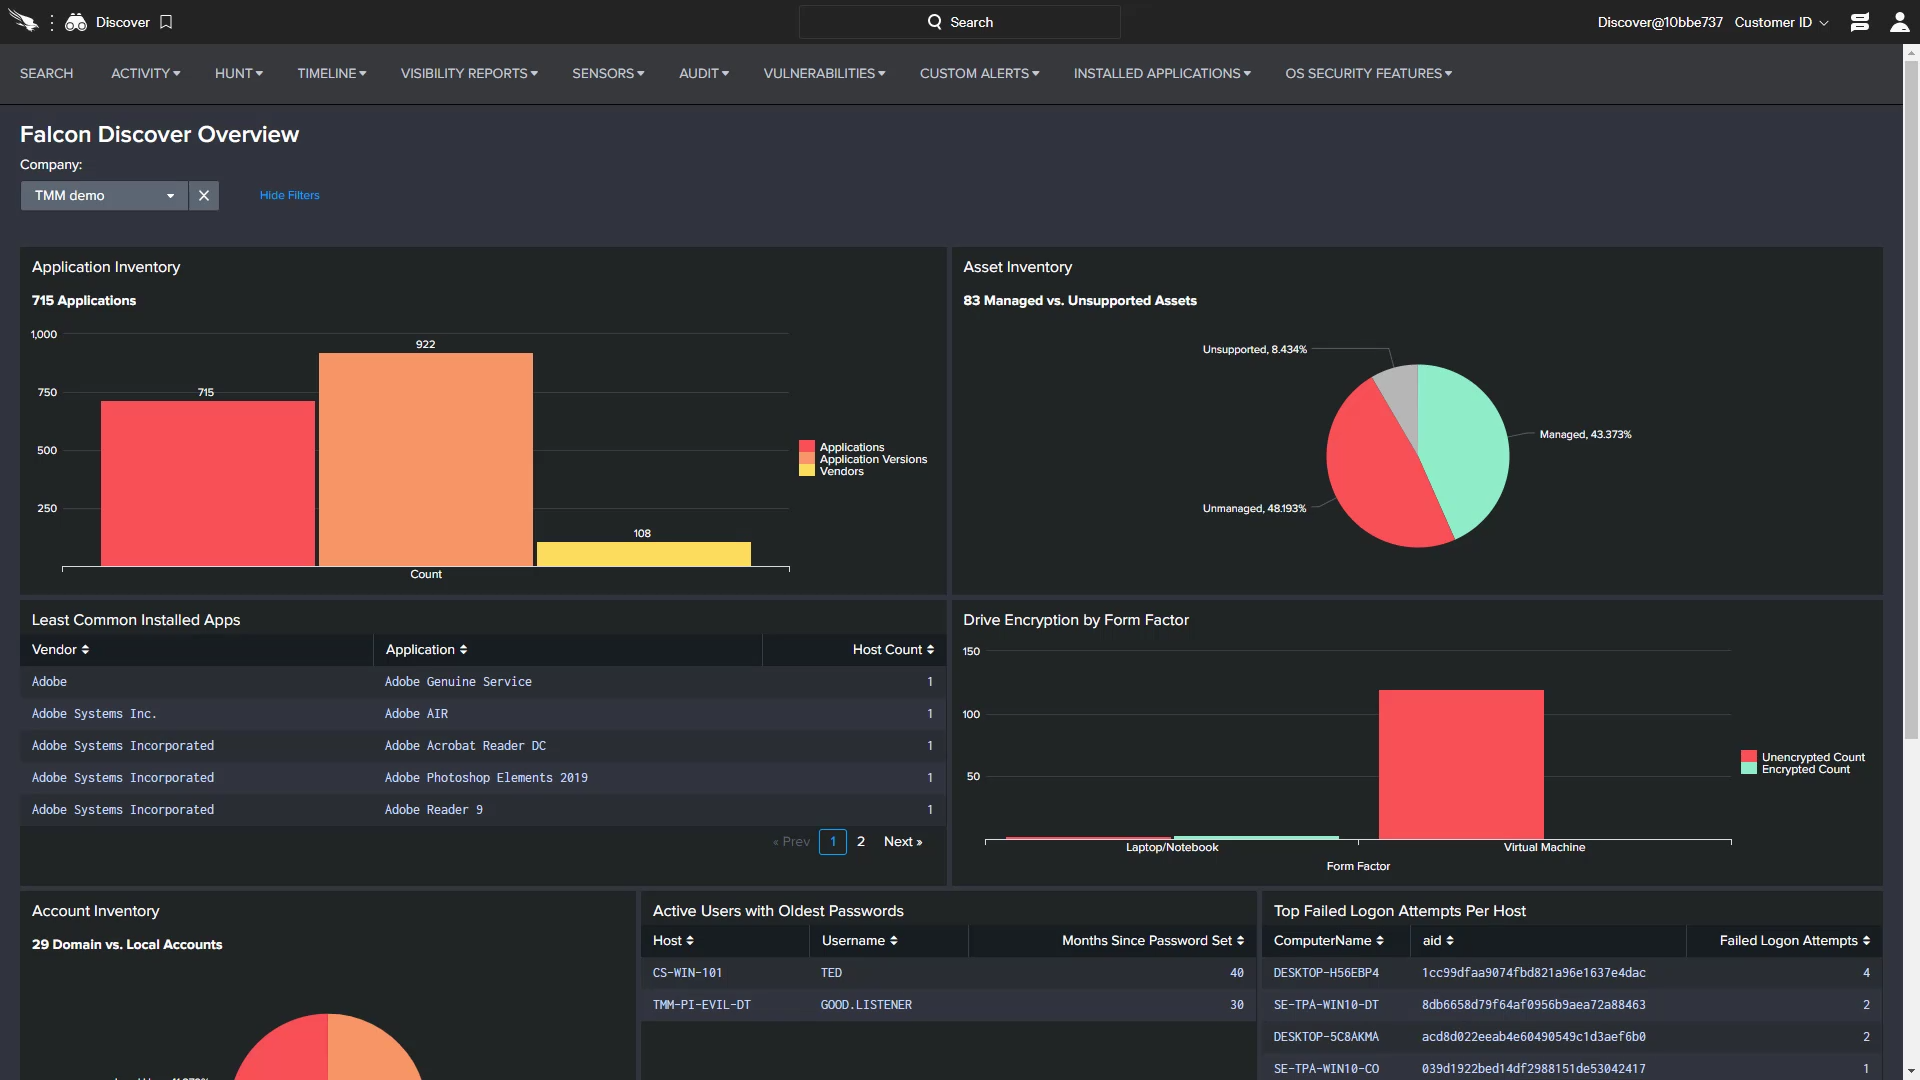Expand the VISIBILITY REPORTS menu
The height and width of the screenshot is (1080, 1920).
tap(469, 74)
